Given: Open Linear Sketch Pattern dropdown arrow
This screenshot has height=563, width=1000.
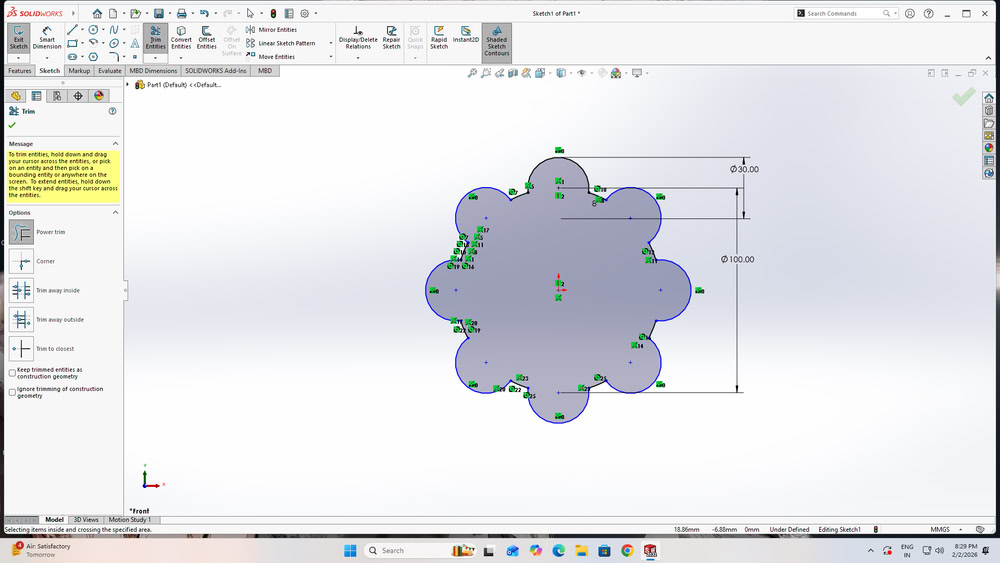Looking at the screenshot, I should [331, 43].
